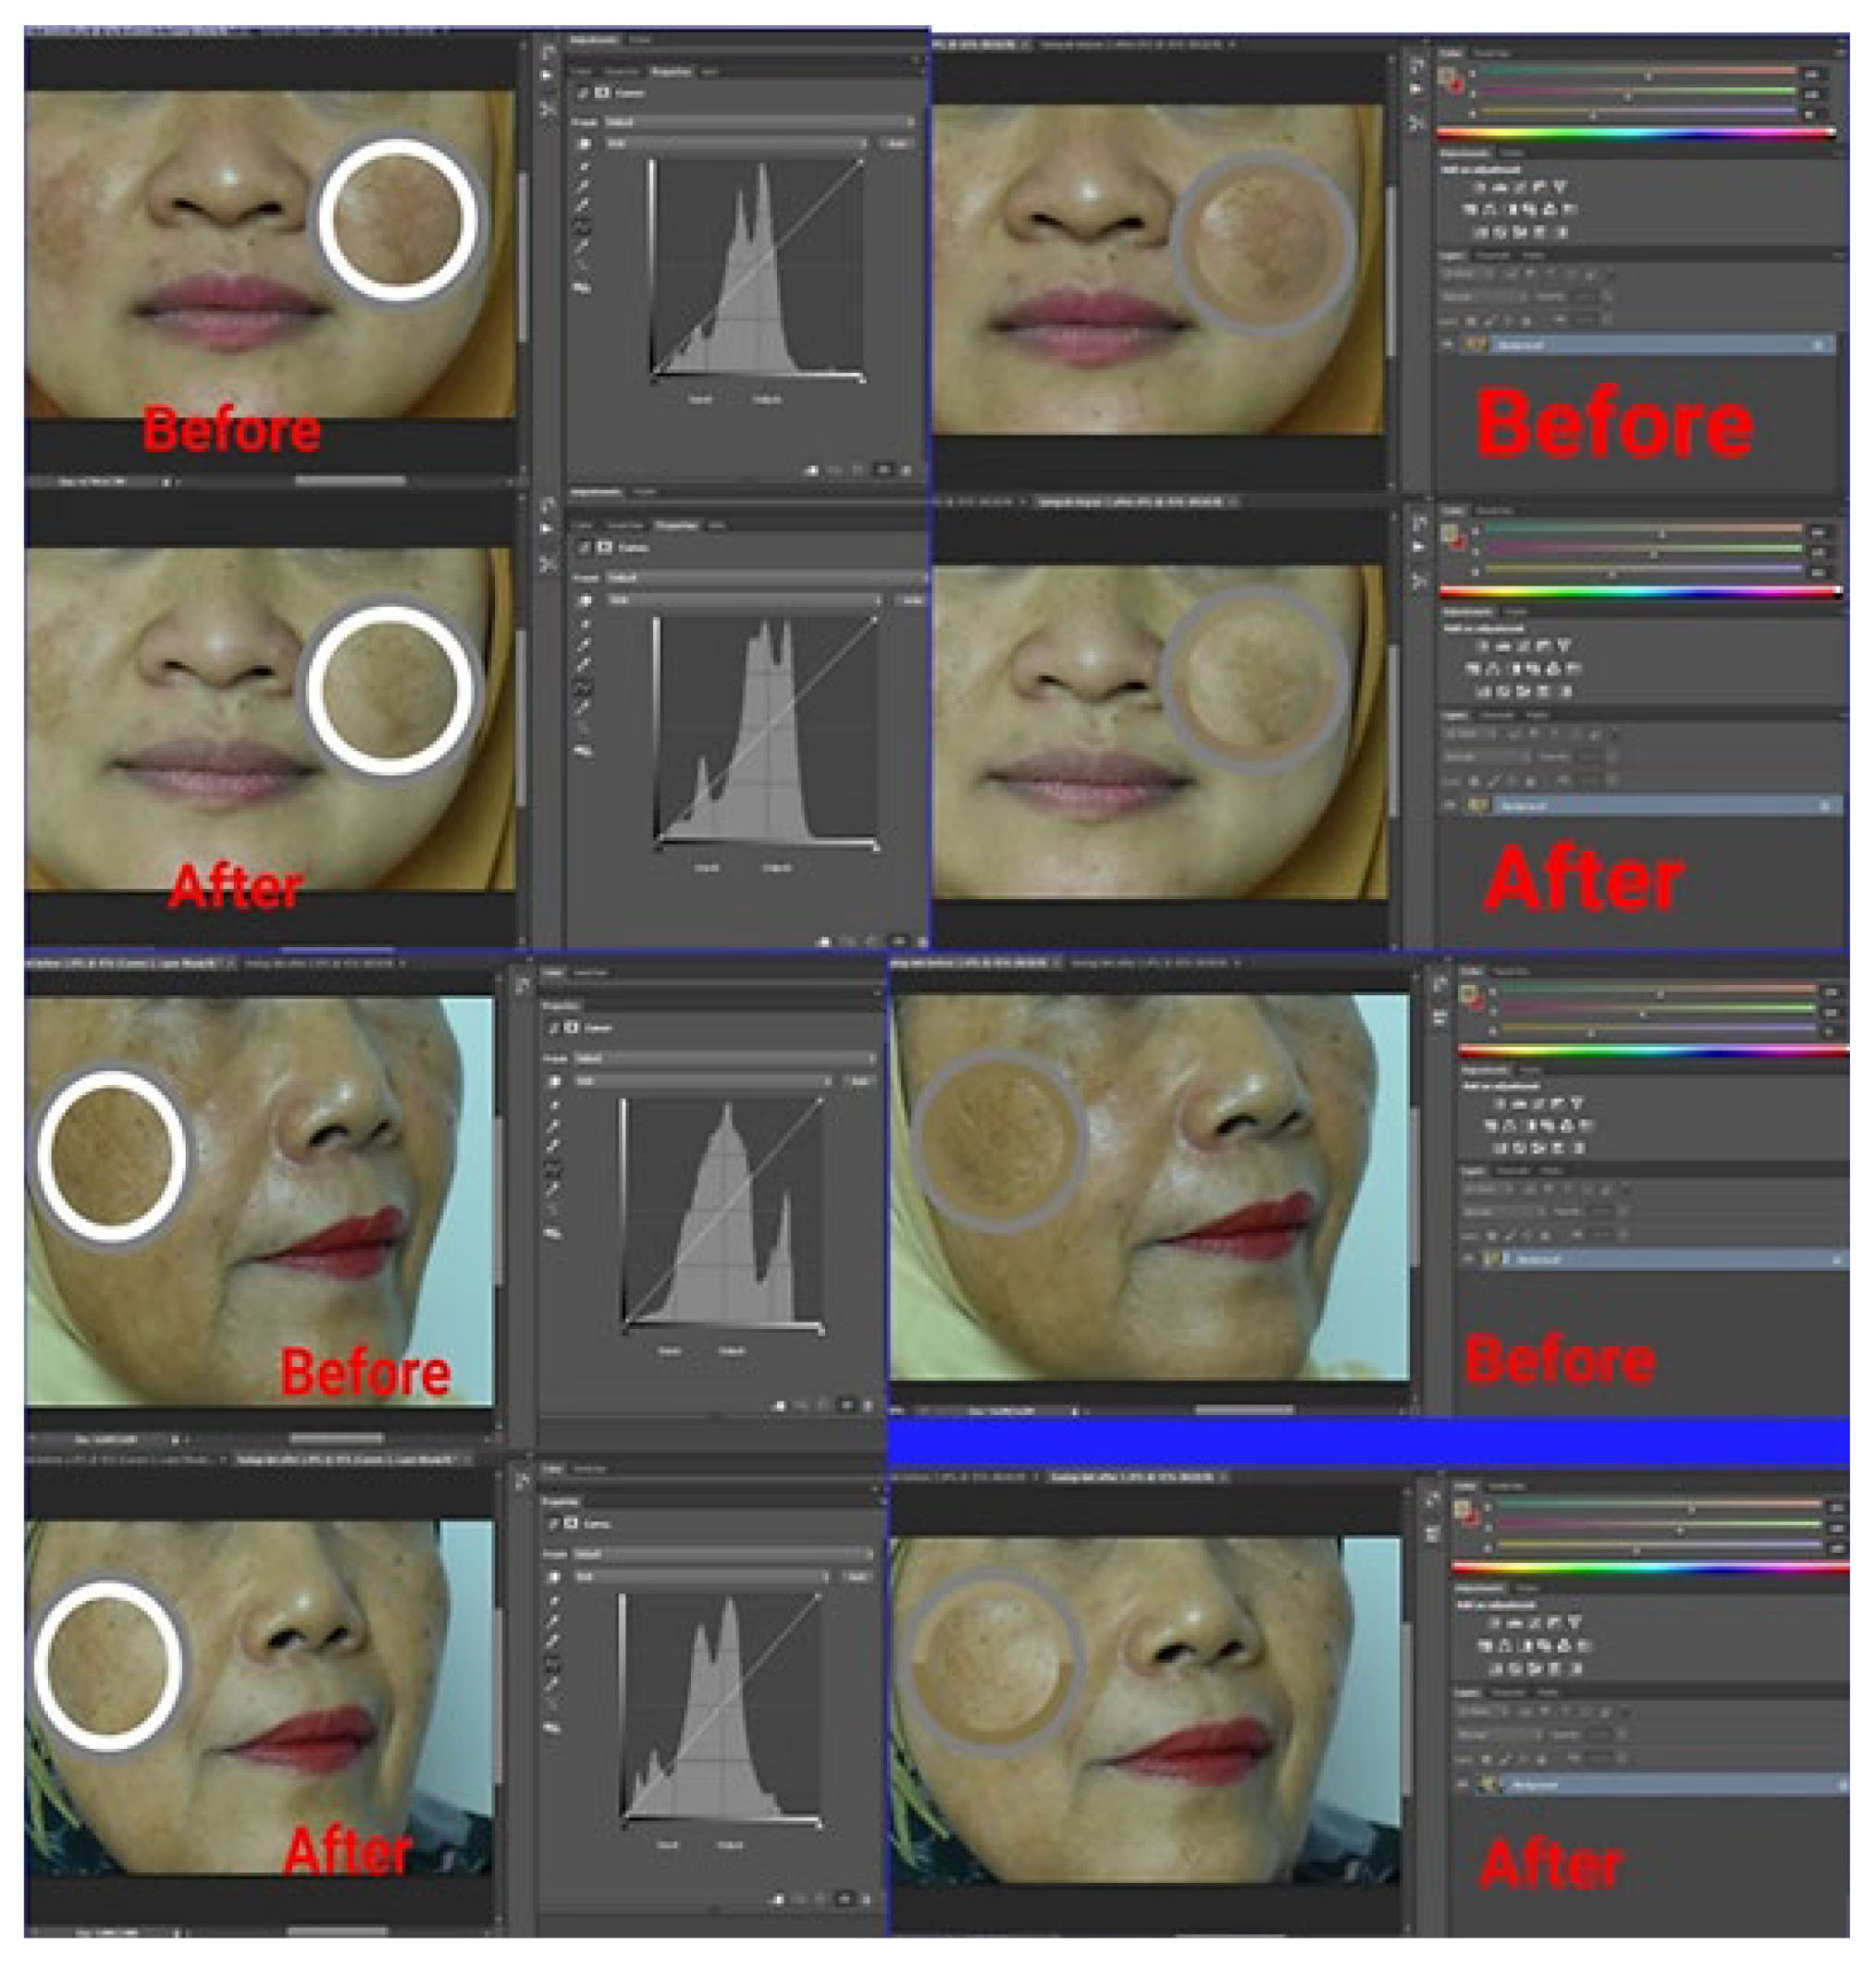Click color spectrum ramp in top-right Before screenshot

(1635, 132)
